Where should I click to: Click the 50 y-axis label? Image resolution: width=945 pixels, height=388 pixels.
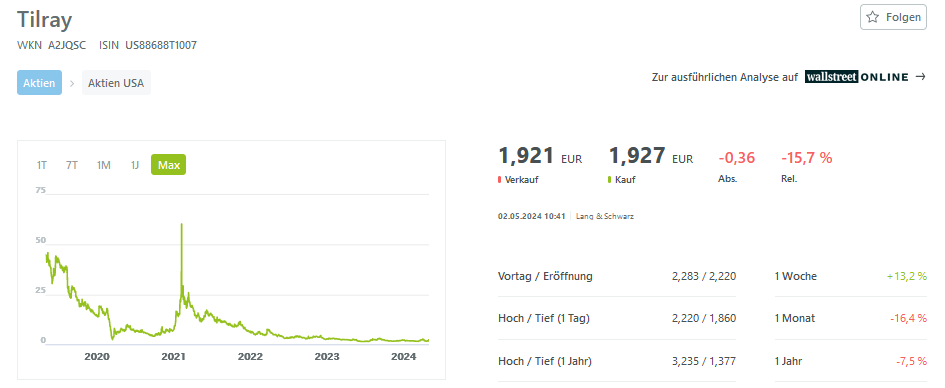41,240
